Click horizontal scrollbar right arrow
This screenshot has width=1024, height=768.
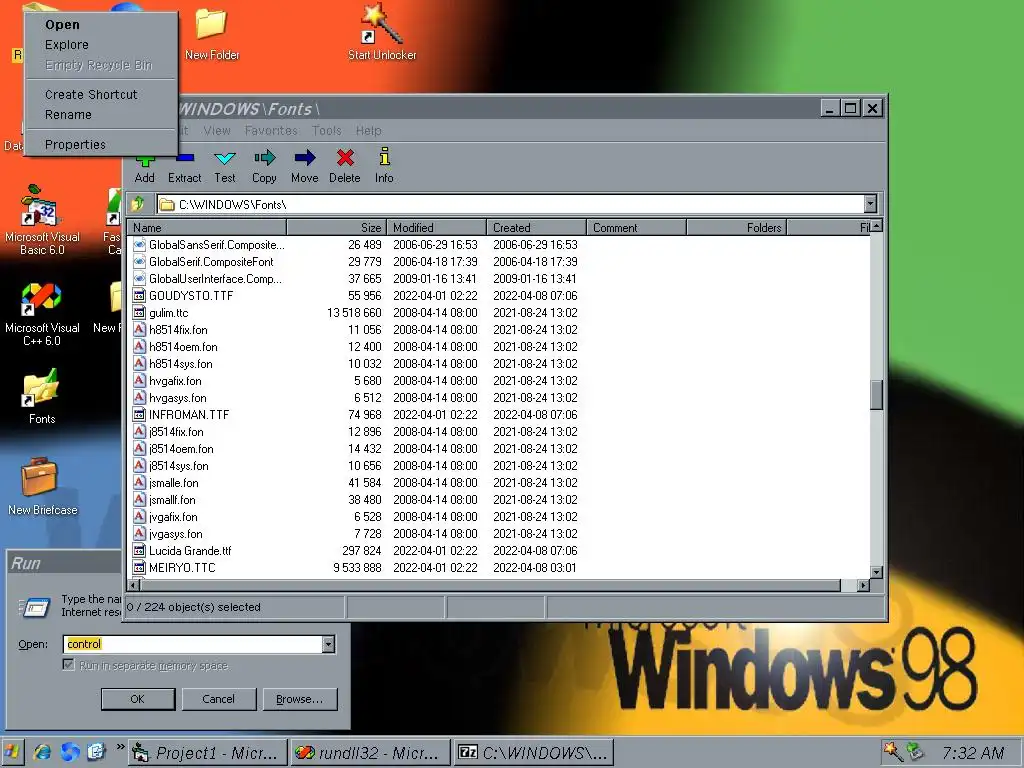pos(863,585)
